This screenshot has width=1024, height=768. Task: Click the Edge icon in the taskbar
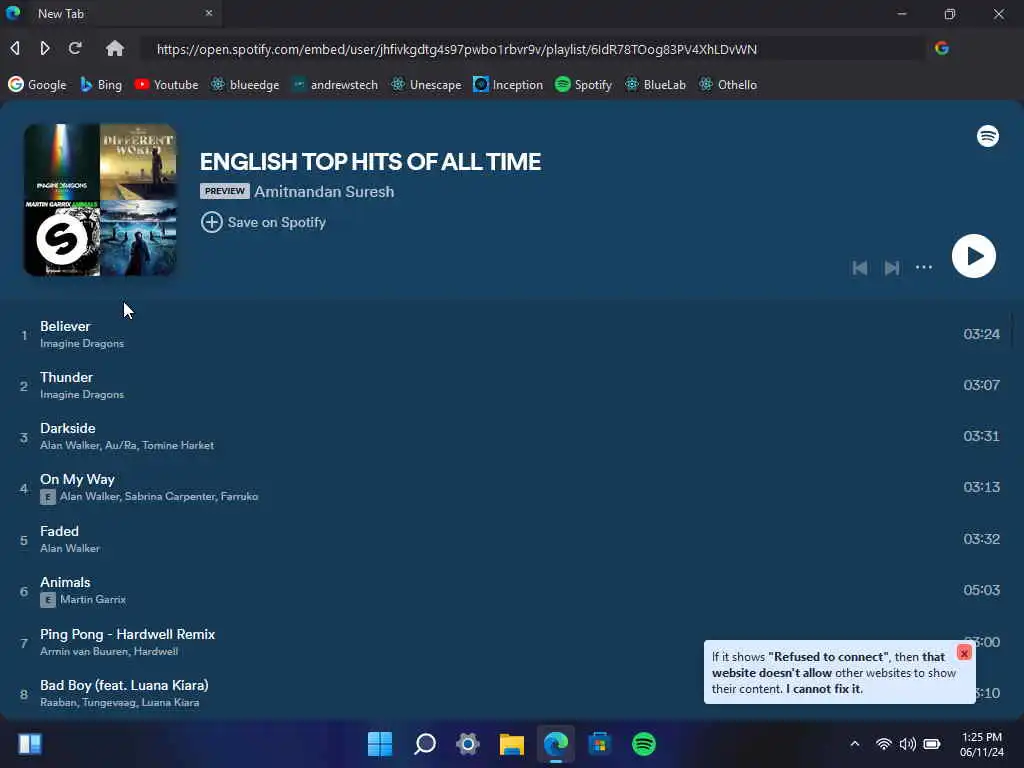tap(556, 744)
